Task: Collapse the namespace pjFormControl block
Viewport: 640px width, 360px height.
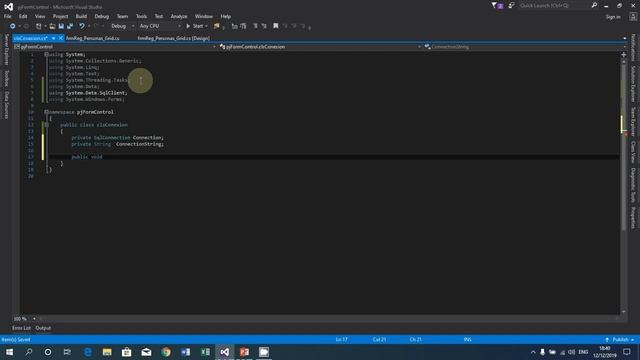Action: [x=47, y=112]
